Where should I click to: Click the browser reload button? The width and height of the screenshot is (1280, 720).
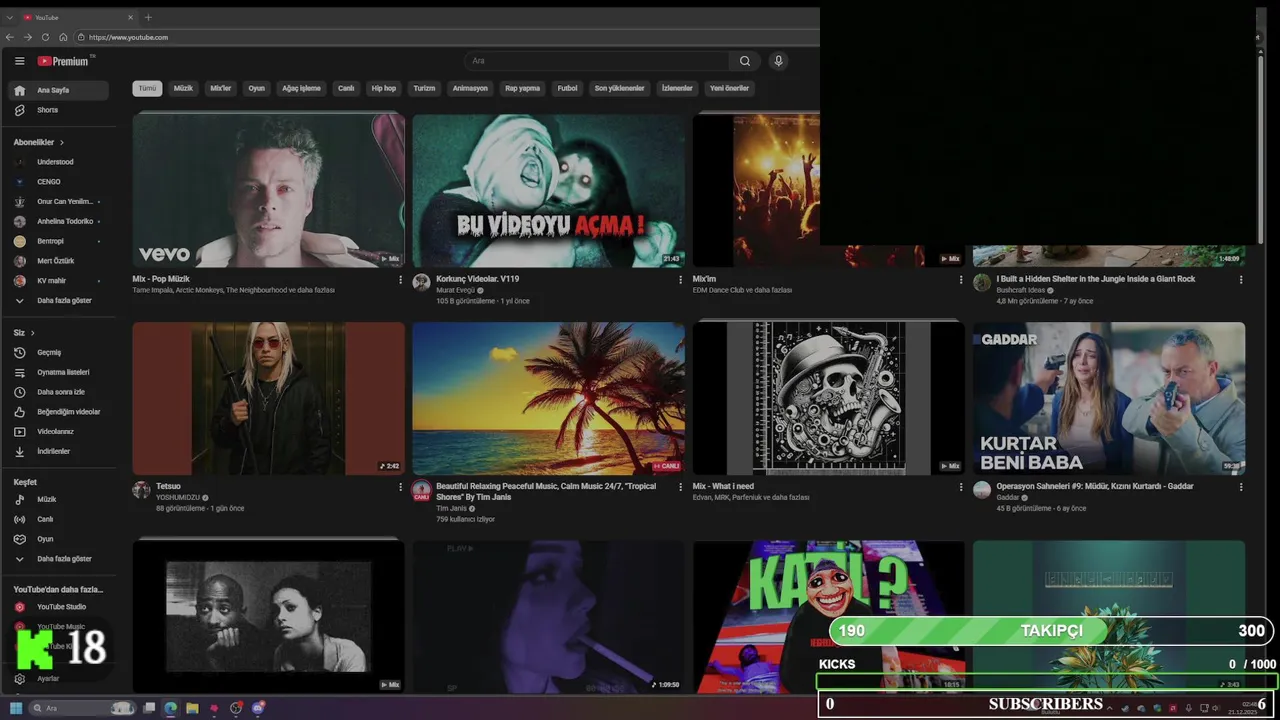(45, 37)
